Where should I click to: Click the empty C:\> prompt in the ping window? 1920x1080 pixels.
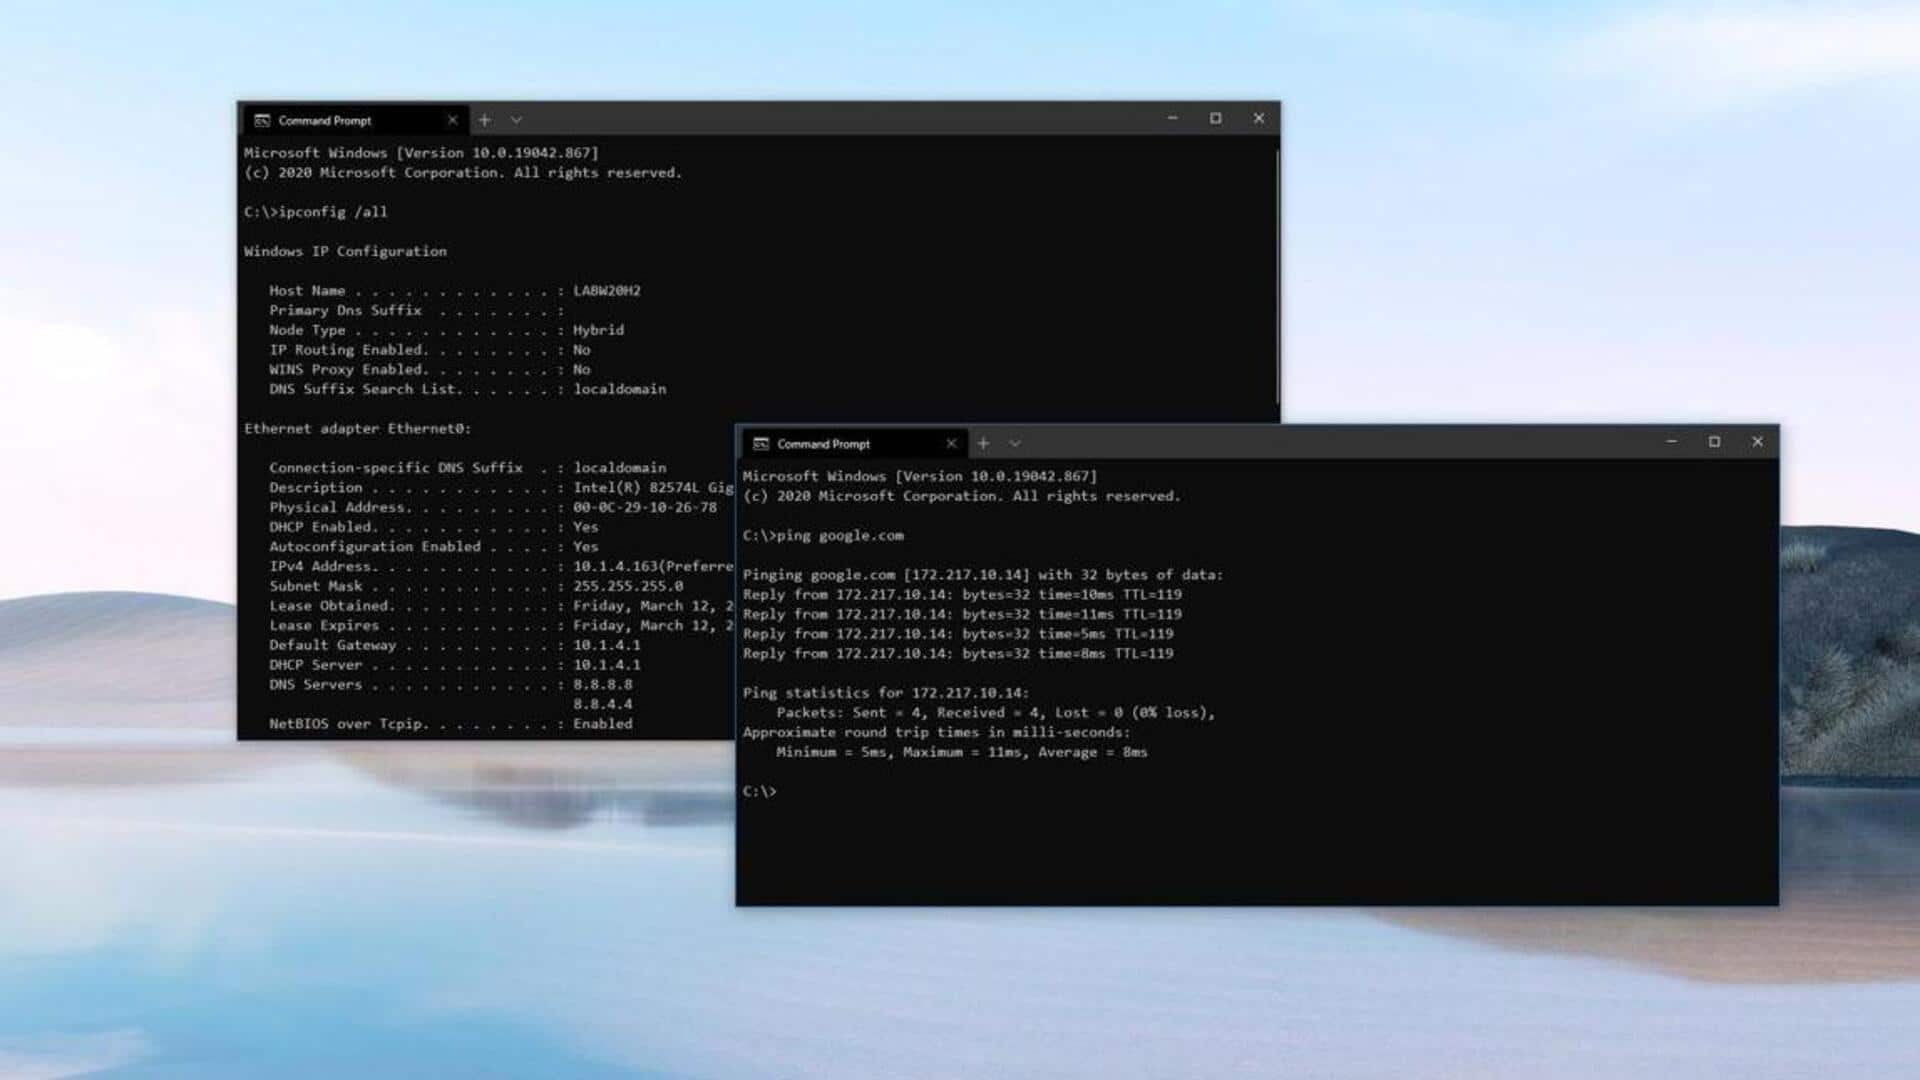[x=760, y=792]
